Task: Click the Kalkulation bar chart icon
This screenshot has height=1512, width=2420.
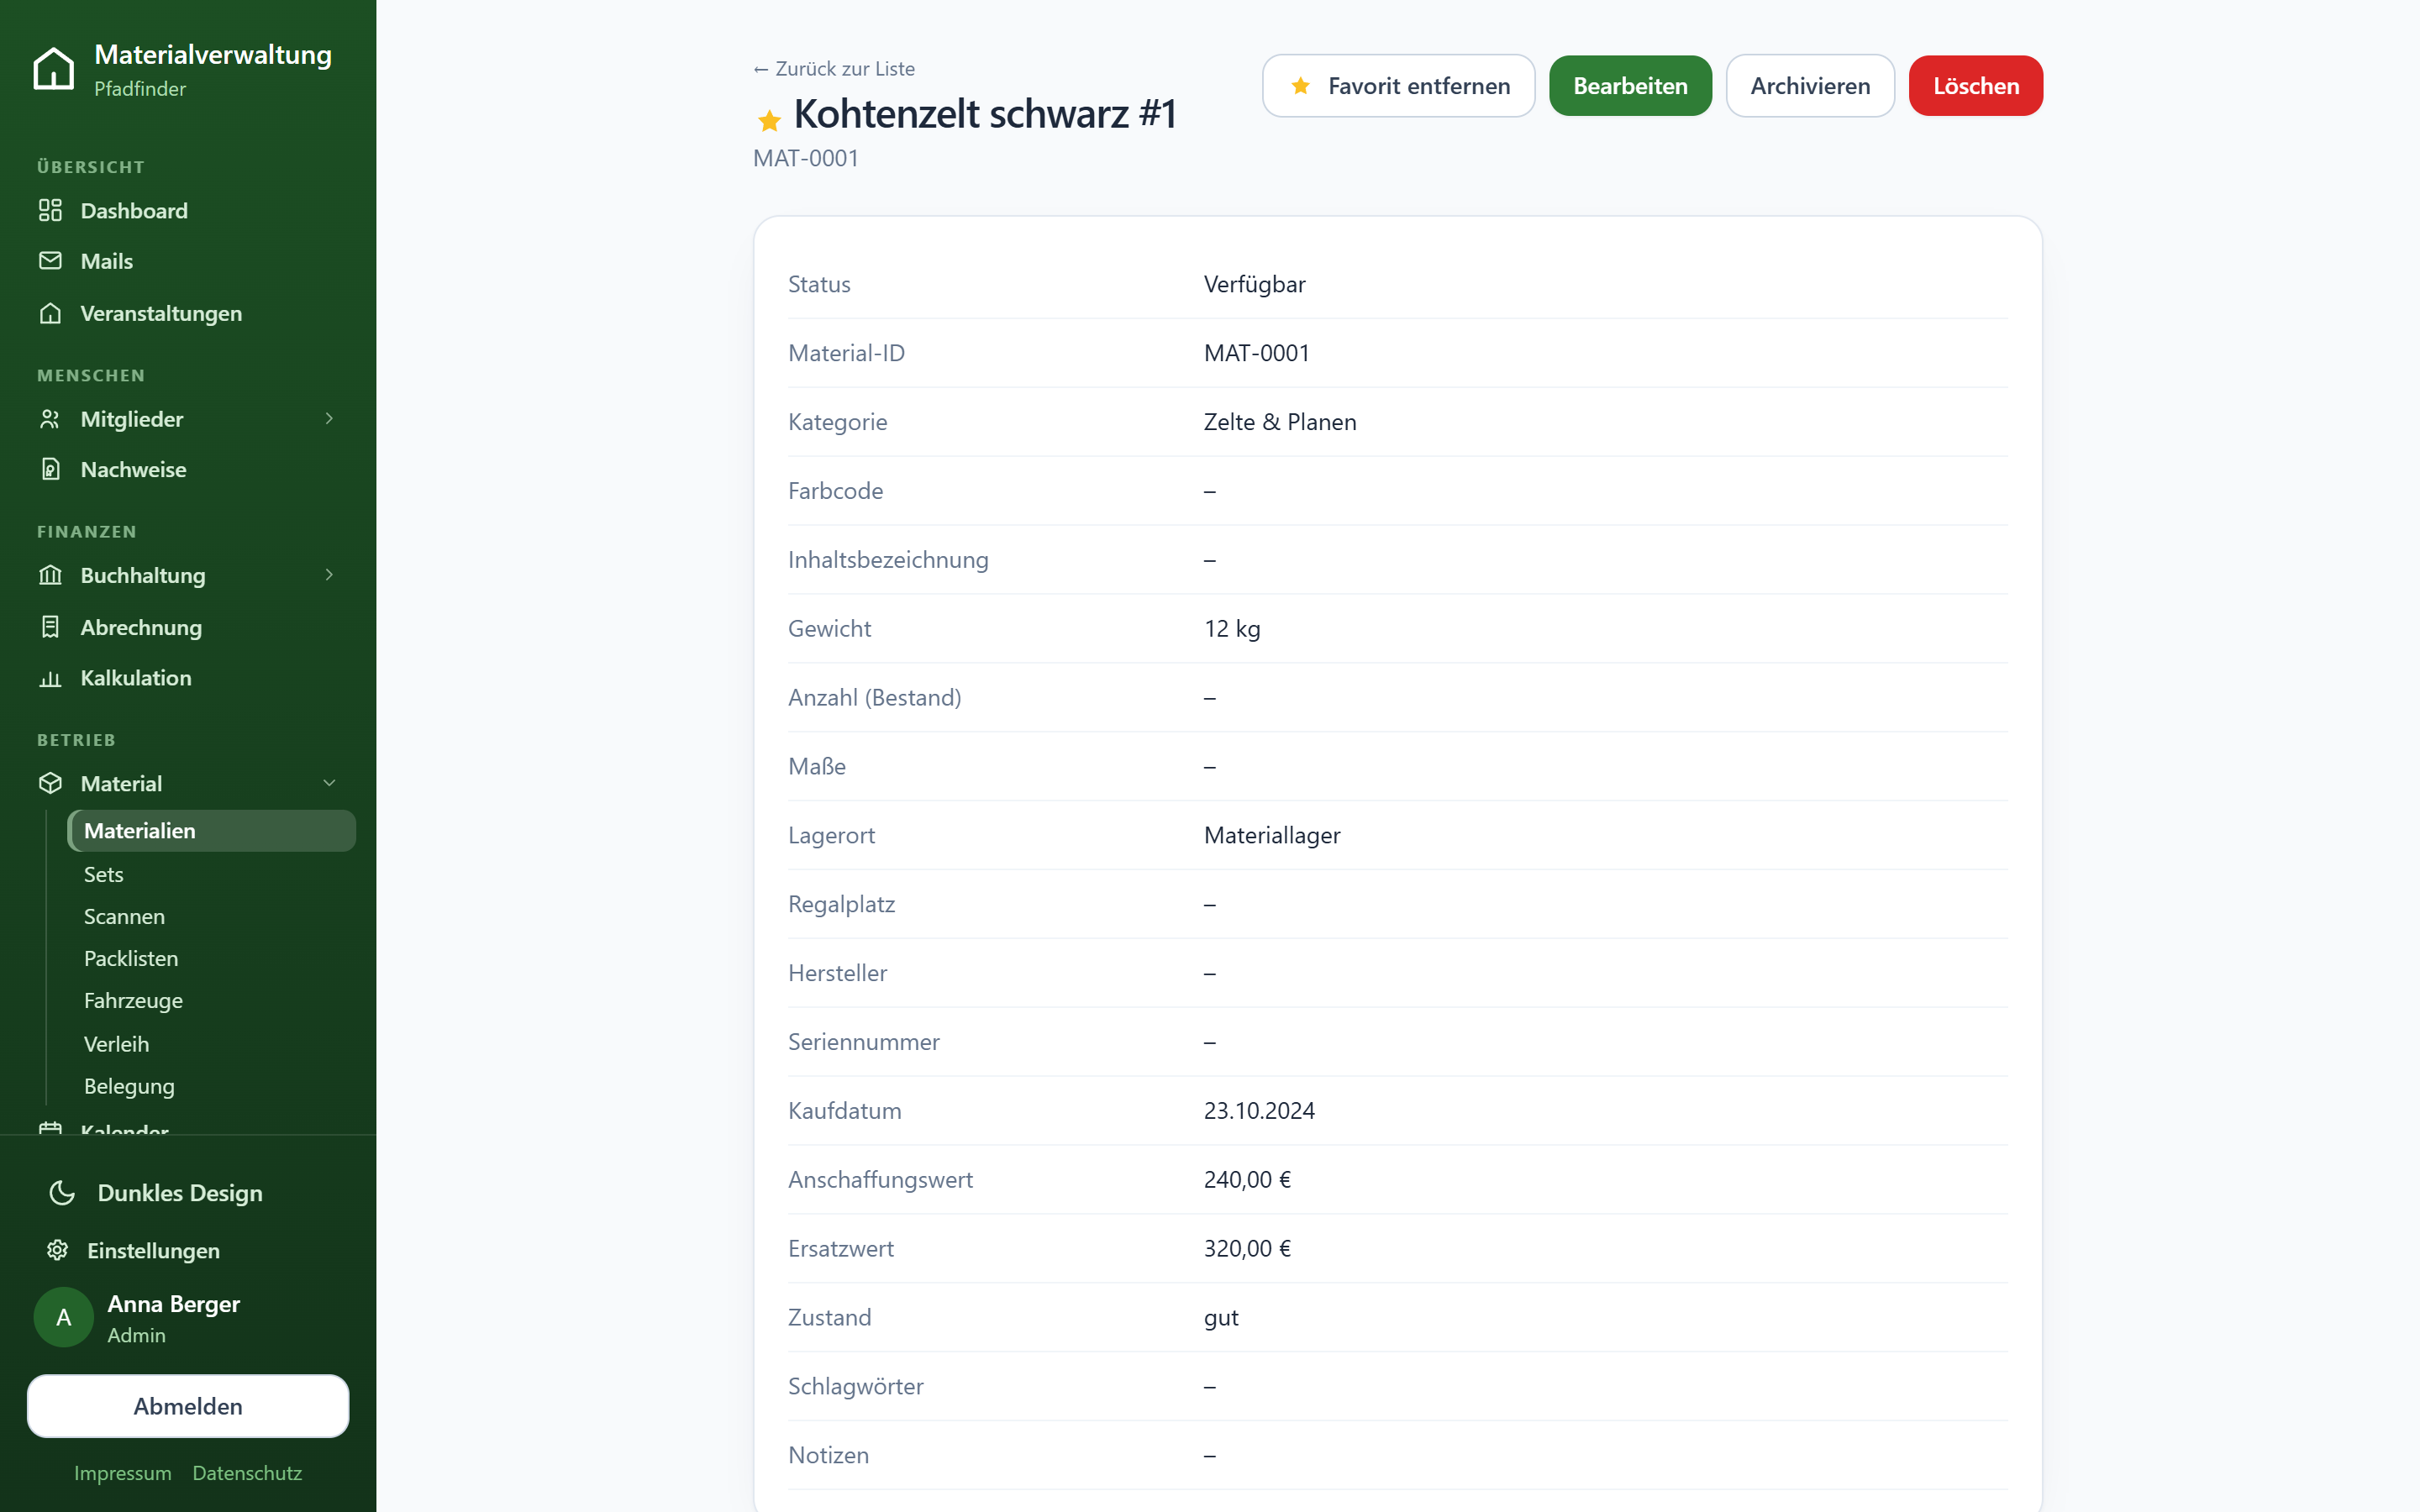Action: point(50,678)
